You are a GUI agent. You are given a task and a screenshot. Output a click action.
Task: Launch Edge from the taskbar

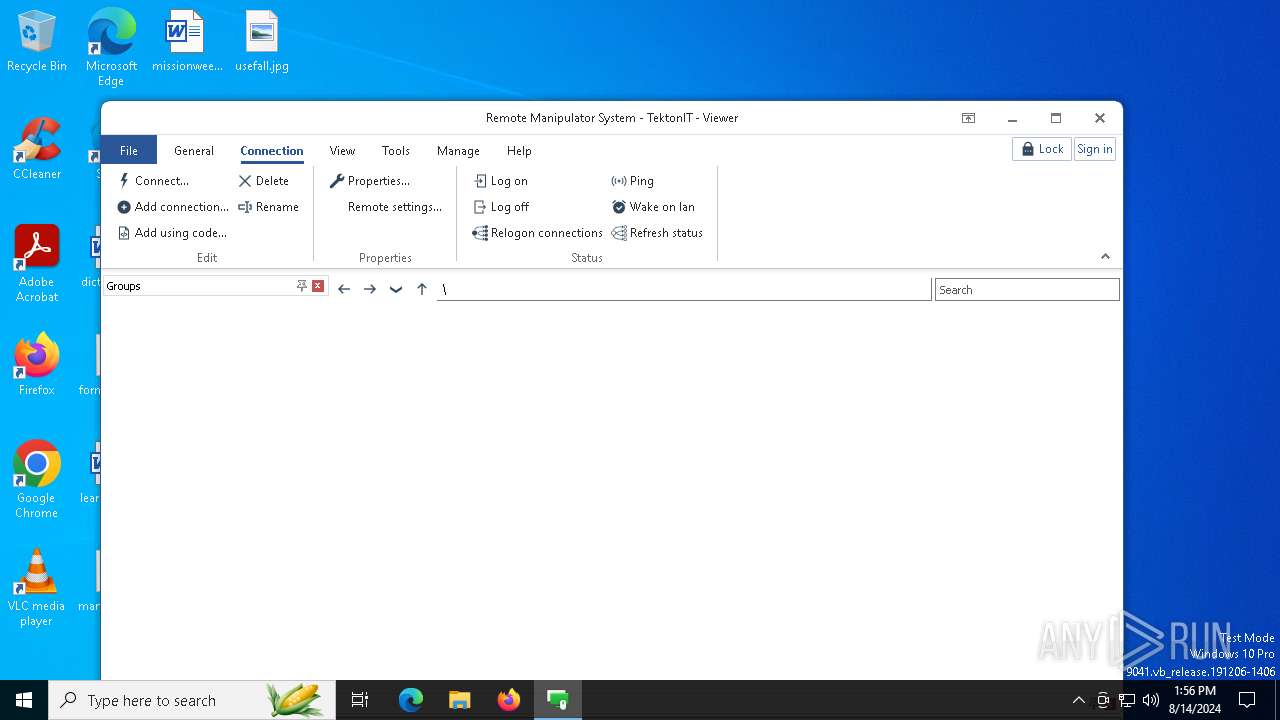411,700
